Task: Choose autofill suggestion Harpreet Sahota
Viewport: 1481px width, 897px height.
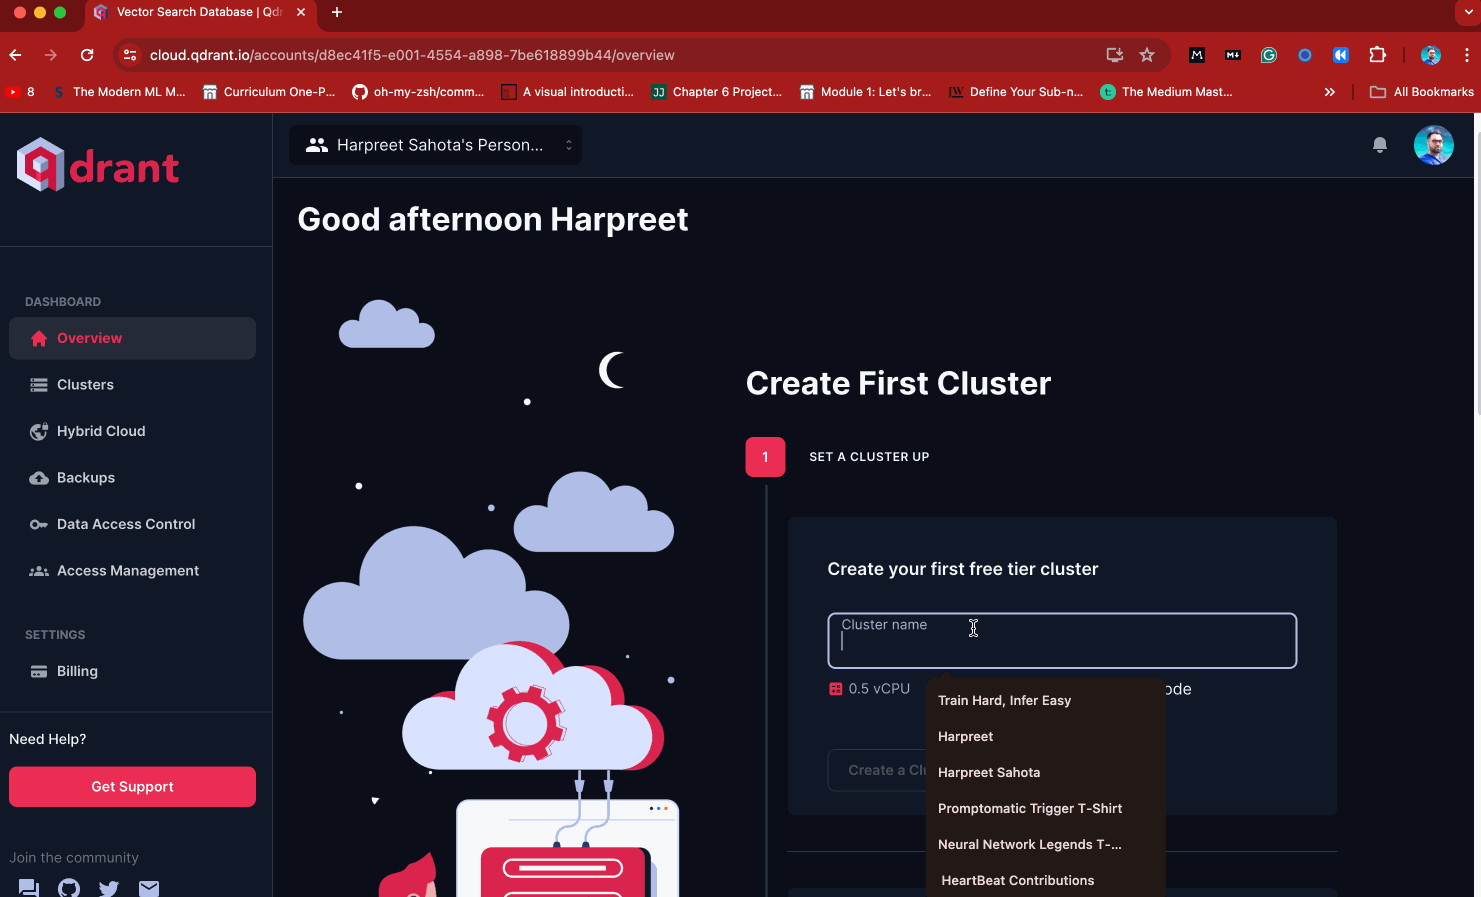Action: coord(1046,773)
